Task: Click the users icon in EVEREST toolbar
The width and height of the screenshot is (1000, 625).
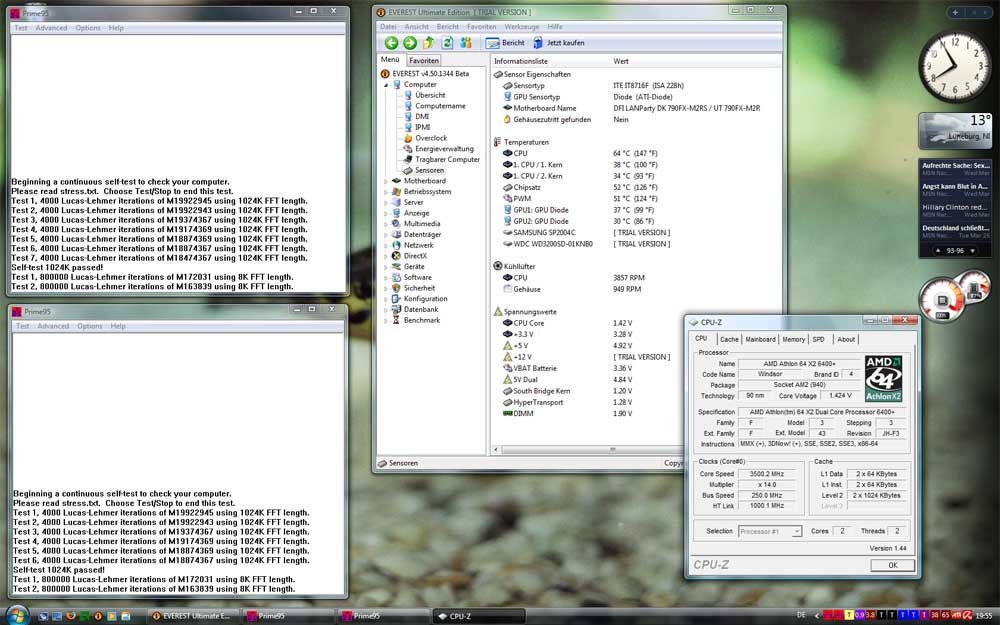Action: pyautogui.click(x=466, y=43)
